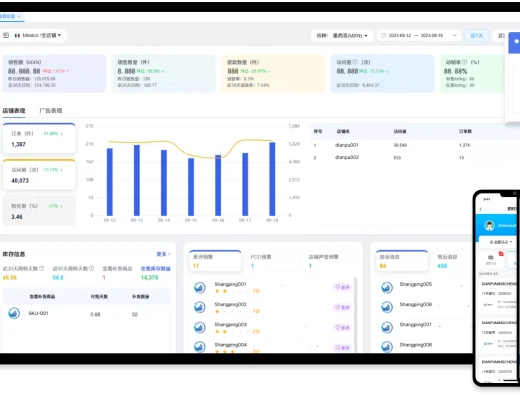Click the Shangping001 product icon
520x397 pixels.
(x=200, y=287)
